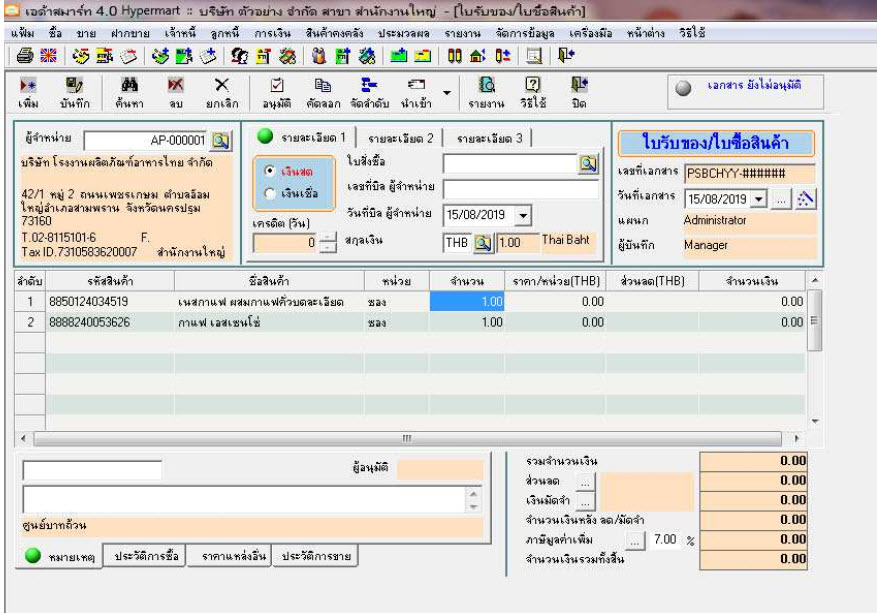The width and height of the screenshot is (877, 614).
Task: Open the ราคาแหล่งอื่น (other prices) tab
Action: [x=234, y=556]
